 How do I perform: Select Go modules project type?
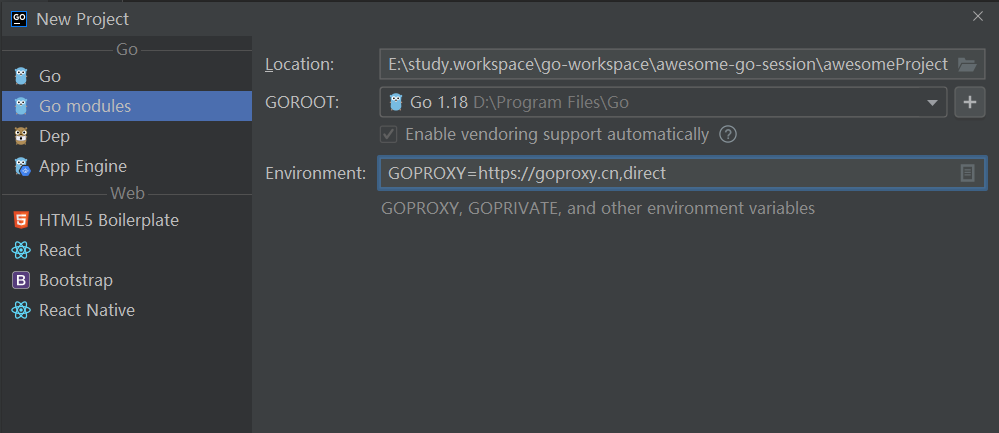point(85,106)
